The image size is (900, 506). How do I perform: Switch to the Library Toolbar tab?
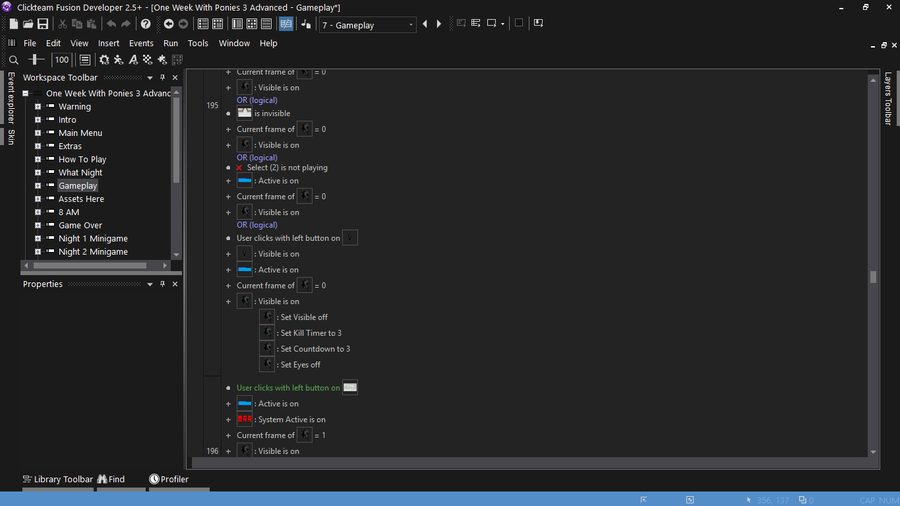(57, 479)
